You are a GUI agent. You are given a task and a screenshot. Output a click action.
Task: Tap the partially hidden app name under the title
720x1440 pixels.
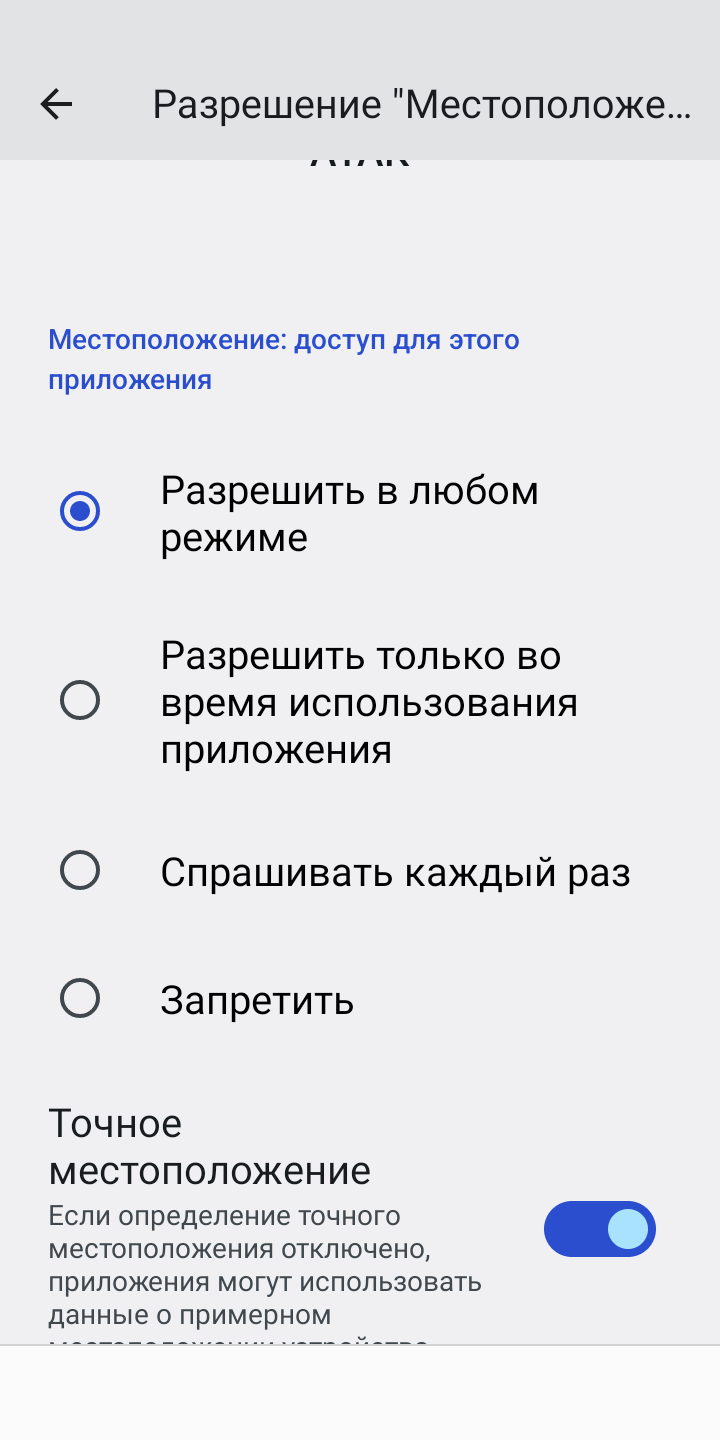tap(360, 167)
